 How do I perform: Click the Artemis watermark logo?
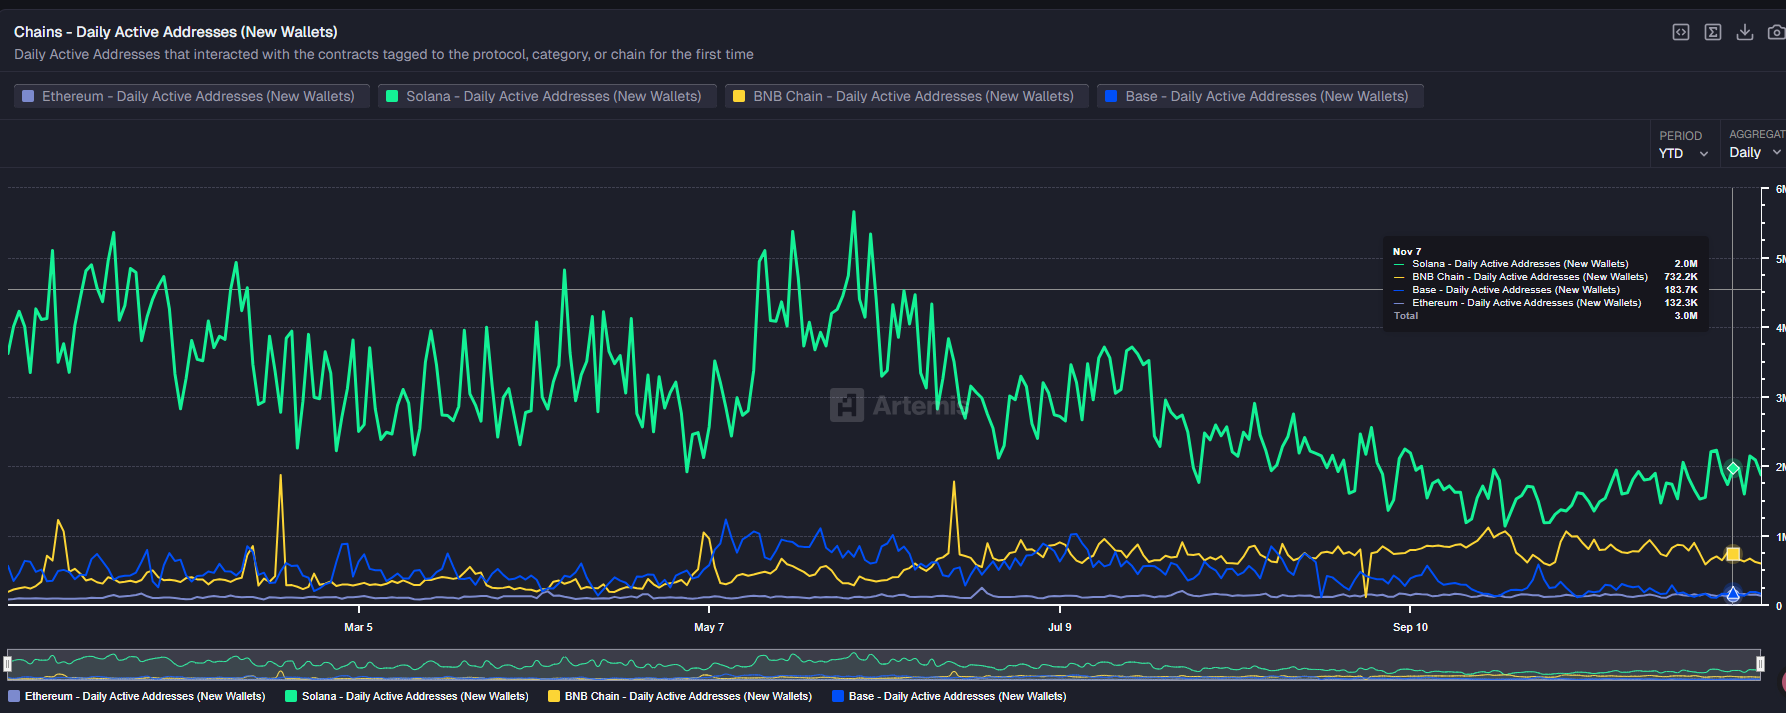[847, 405]
